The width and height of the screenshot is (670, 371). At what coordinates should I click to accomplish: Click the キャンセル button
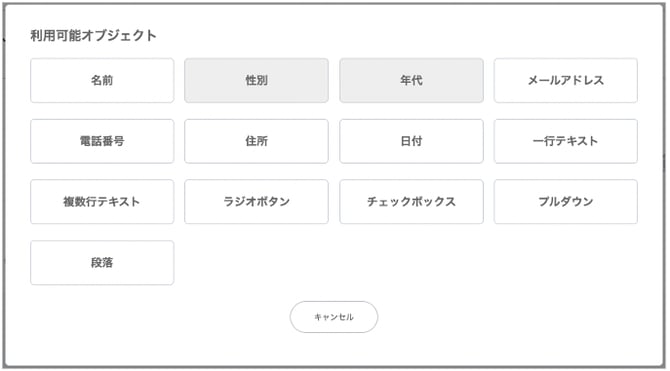pyautogui.click(x=334, y=317)
